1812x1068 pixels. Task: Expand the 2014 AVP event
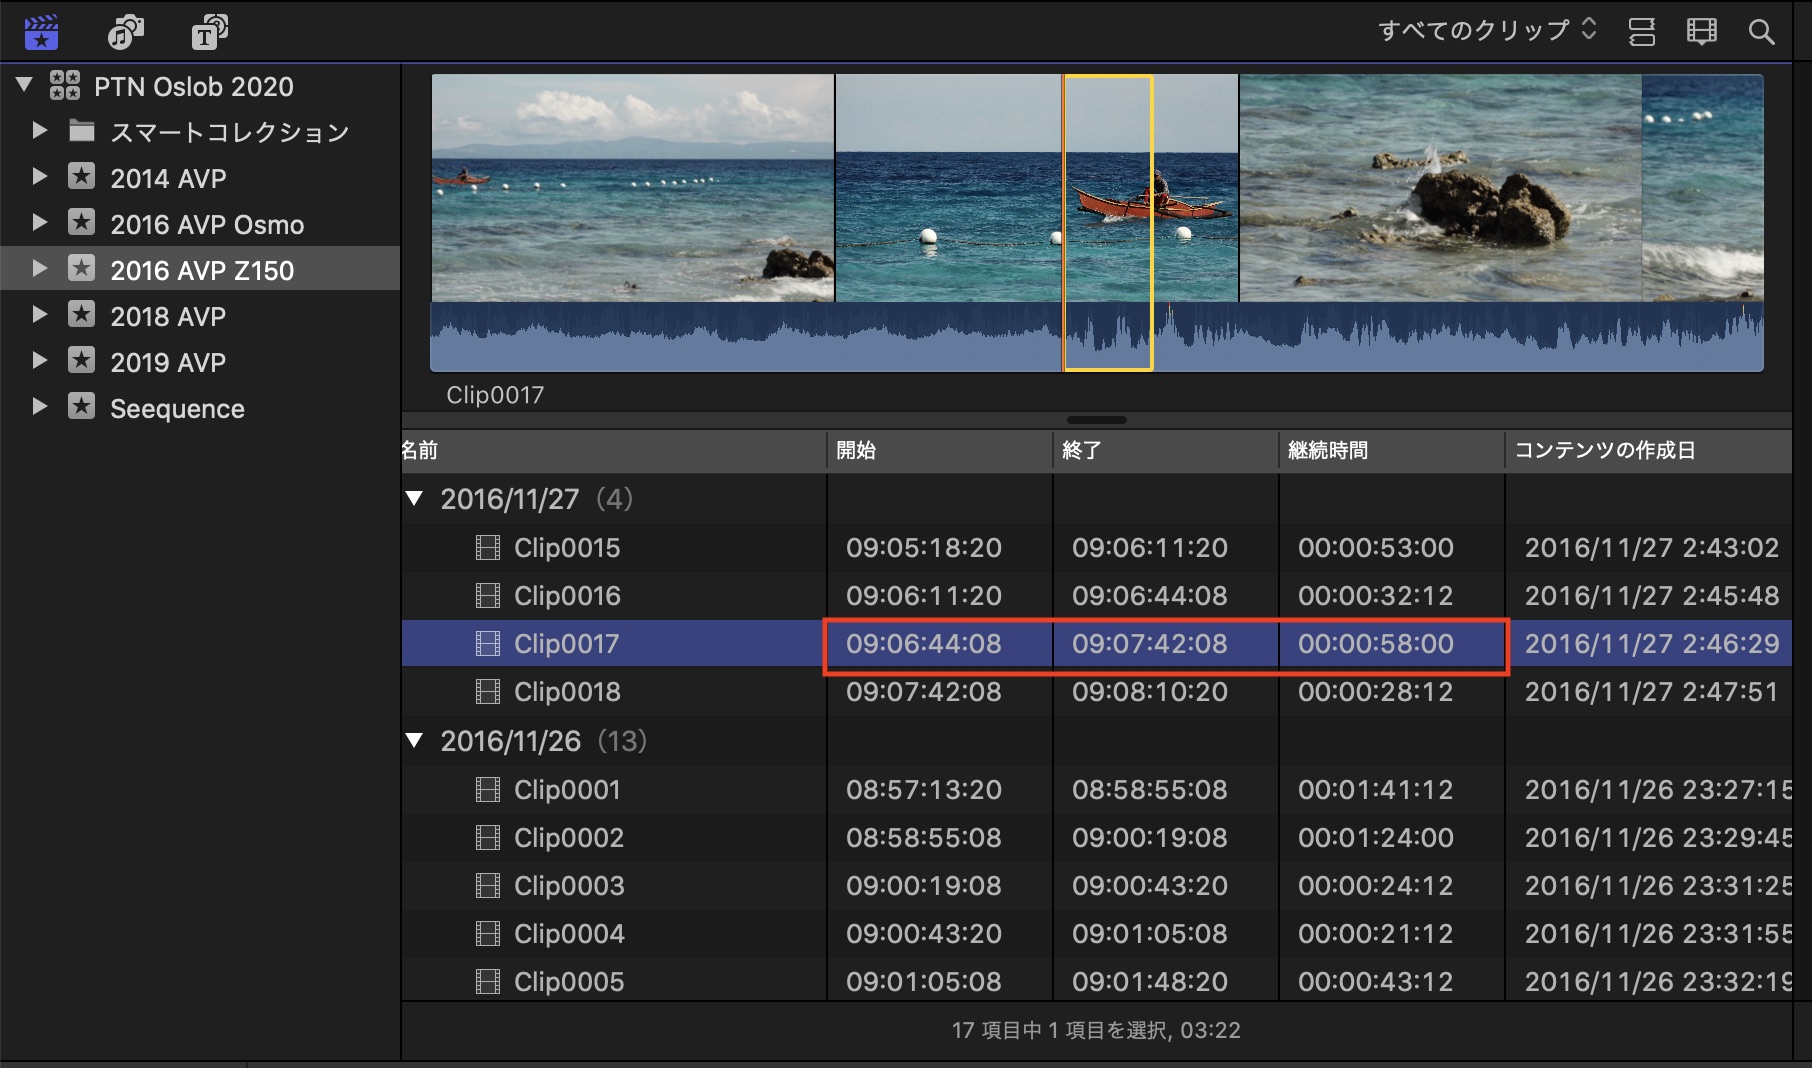tap(39, 177)
